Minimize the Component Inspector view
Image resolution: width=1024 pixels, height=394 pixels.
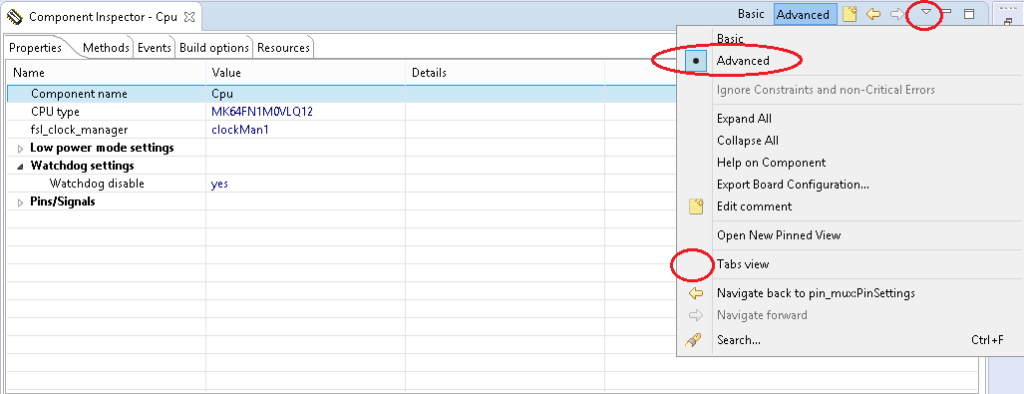(x=946, y=13)
